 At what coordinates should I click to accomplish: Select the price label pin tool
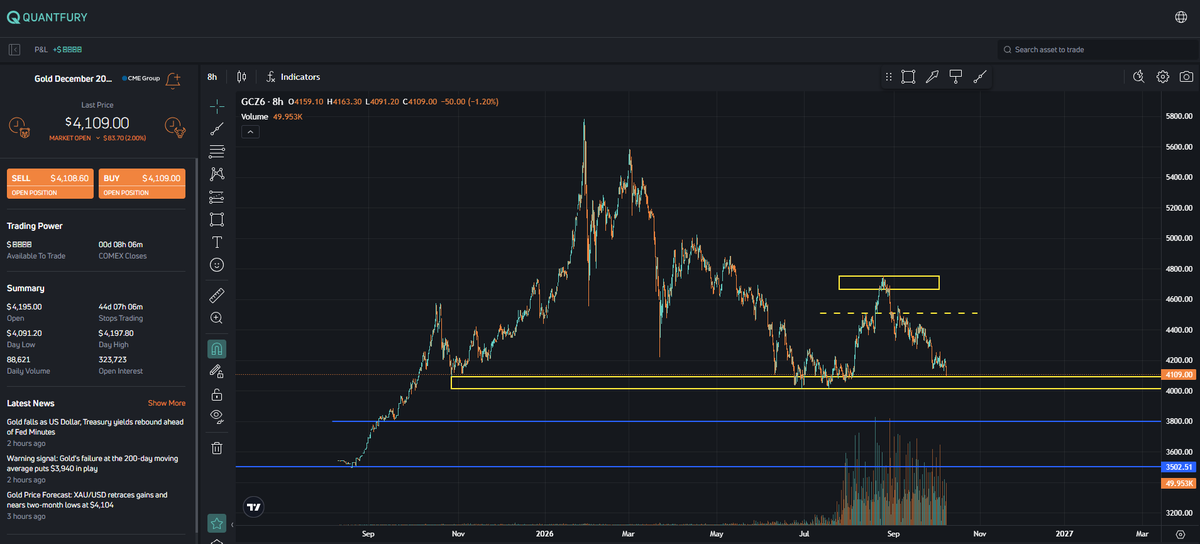click(x=956, y=76)
